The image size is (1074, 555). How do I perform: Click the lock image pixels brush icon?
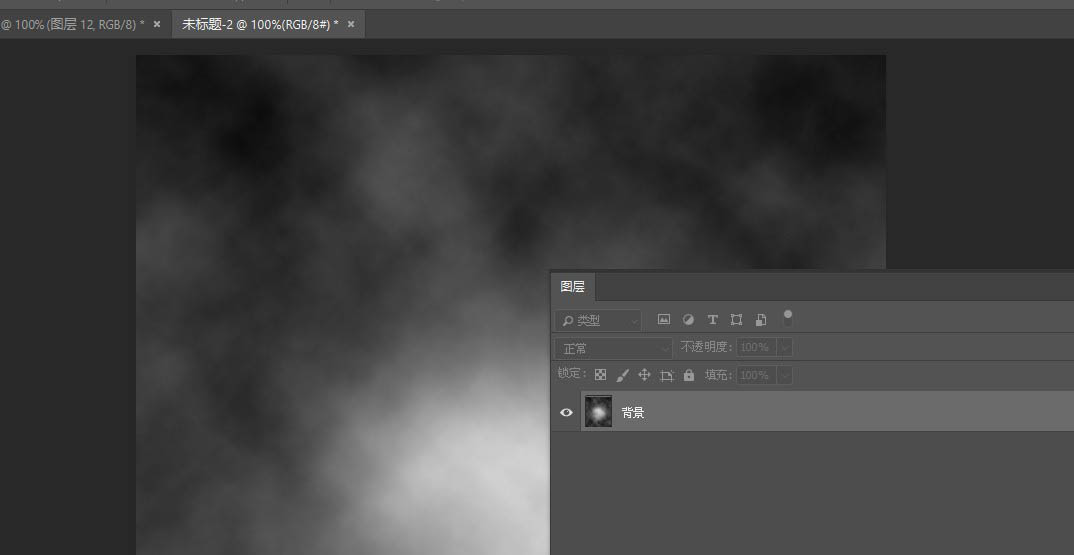click(x=622, y=375)
